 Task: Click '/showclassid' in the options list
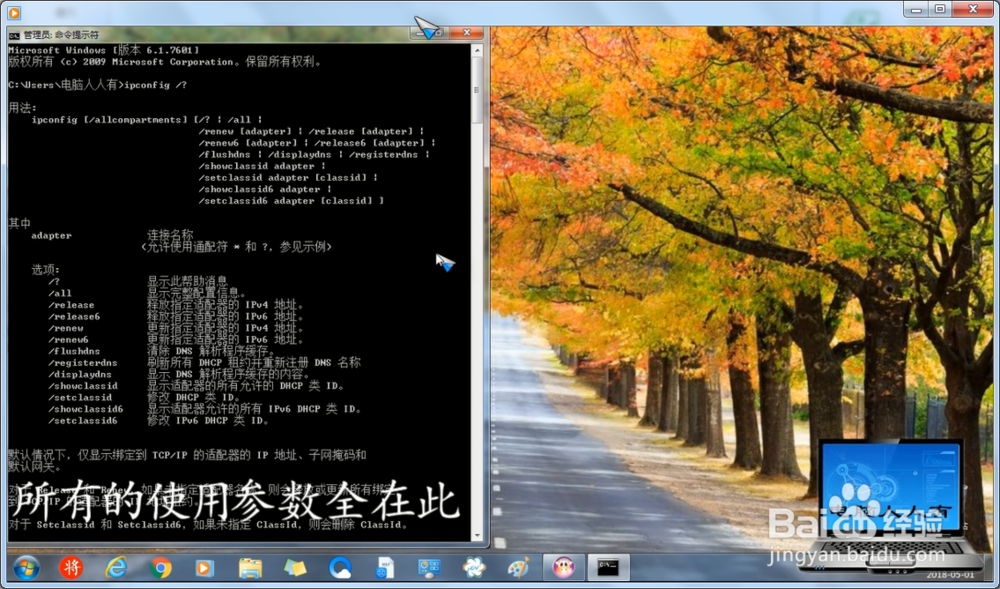(x=83, y=386)
